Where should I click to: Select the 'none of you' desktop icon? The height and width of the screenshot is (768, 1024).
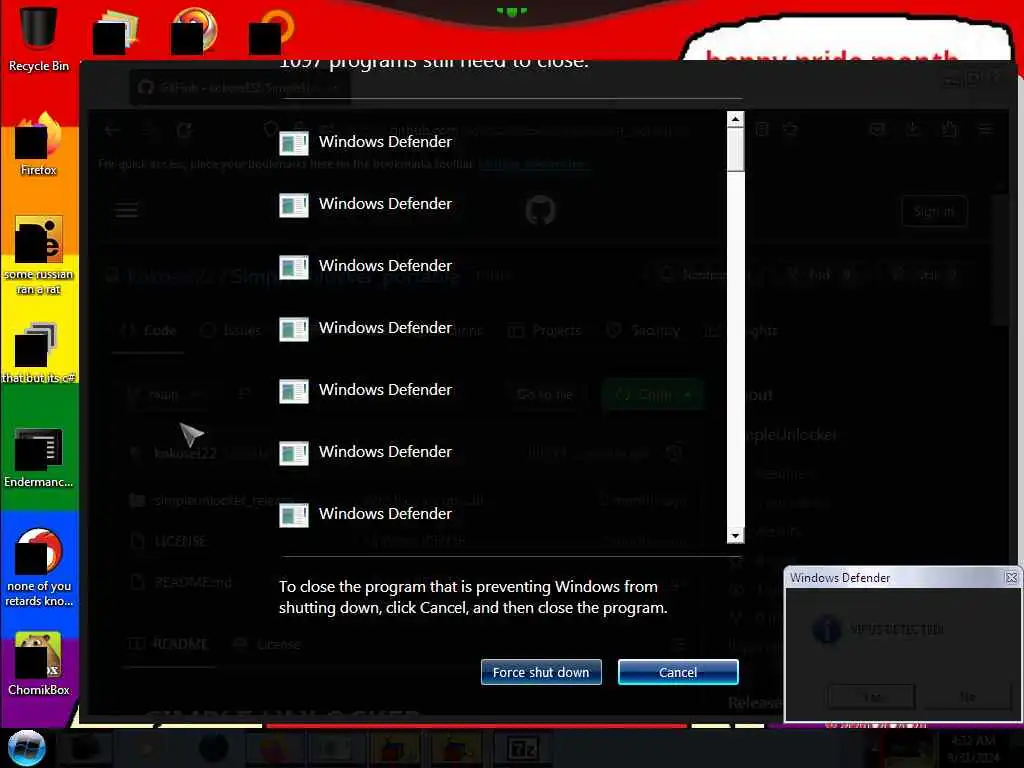[x=38, y=568]
